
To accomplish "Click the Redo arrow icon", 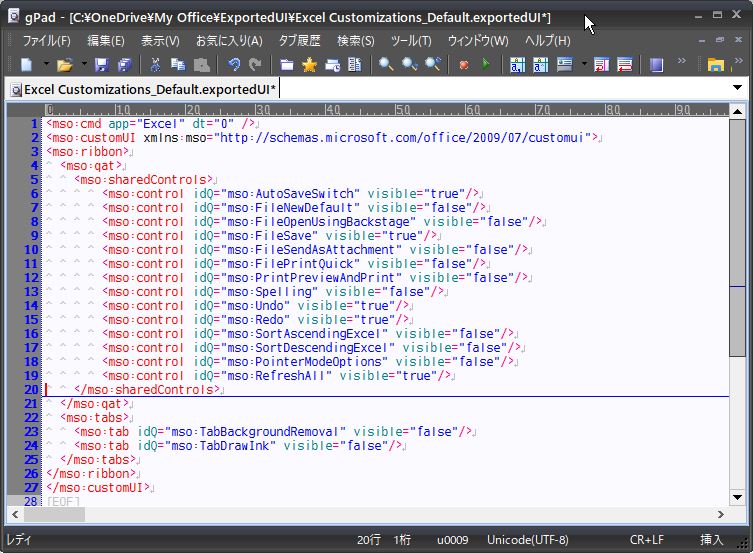I will (255, 64).
